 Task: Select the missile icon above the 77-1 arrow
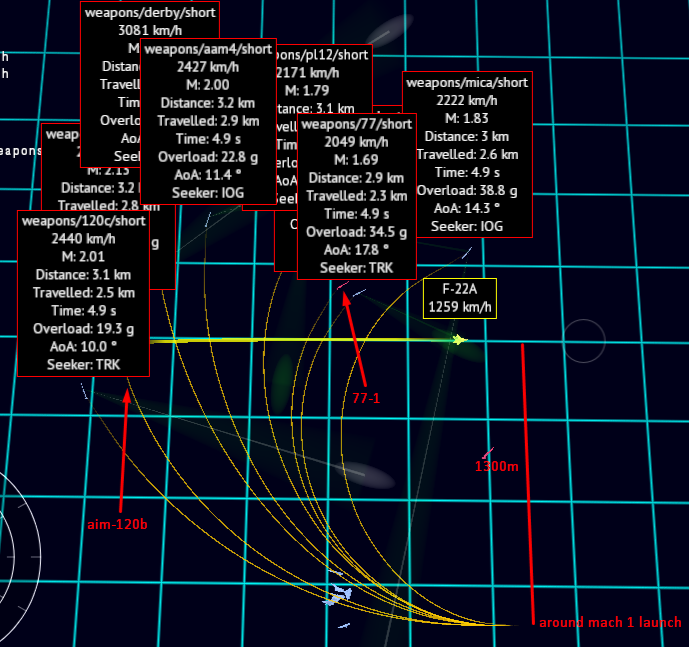coord(344,286)
